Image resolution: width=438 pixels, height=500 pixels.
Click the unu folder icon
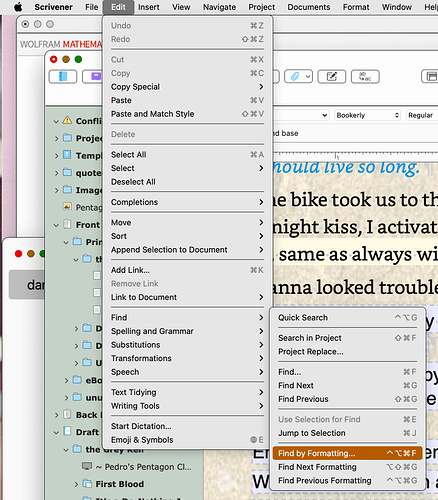pyautogui.click(x=77, y=397)
